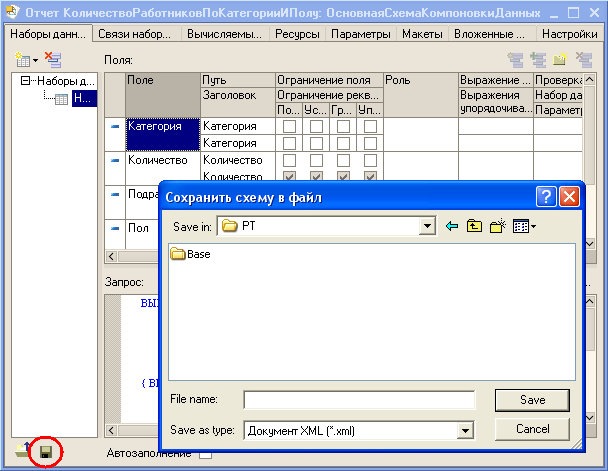Toggle first attribute restriction checkbox for Категория
The height and width of the screenshot is (471, 608).
tap(289, 143)
